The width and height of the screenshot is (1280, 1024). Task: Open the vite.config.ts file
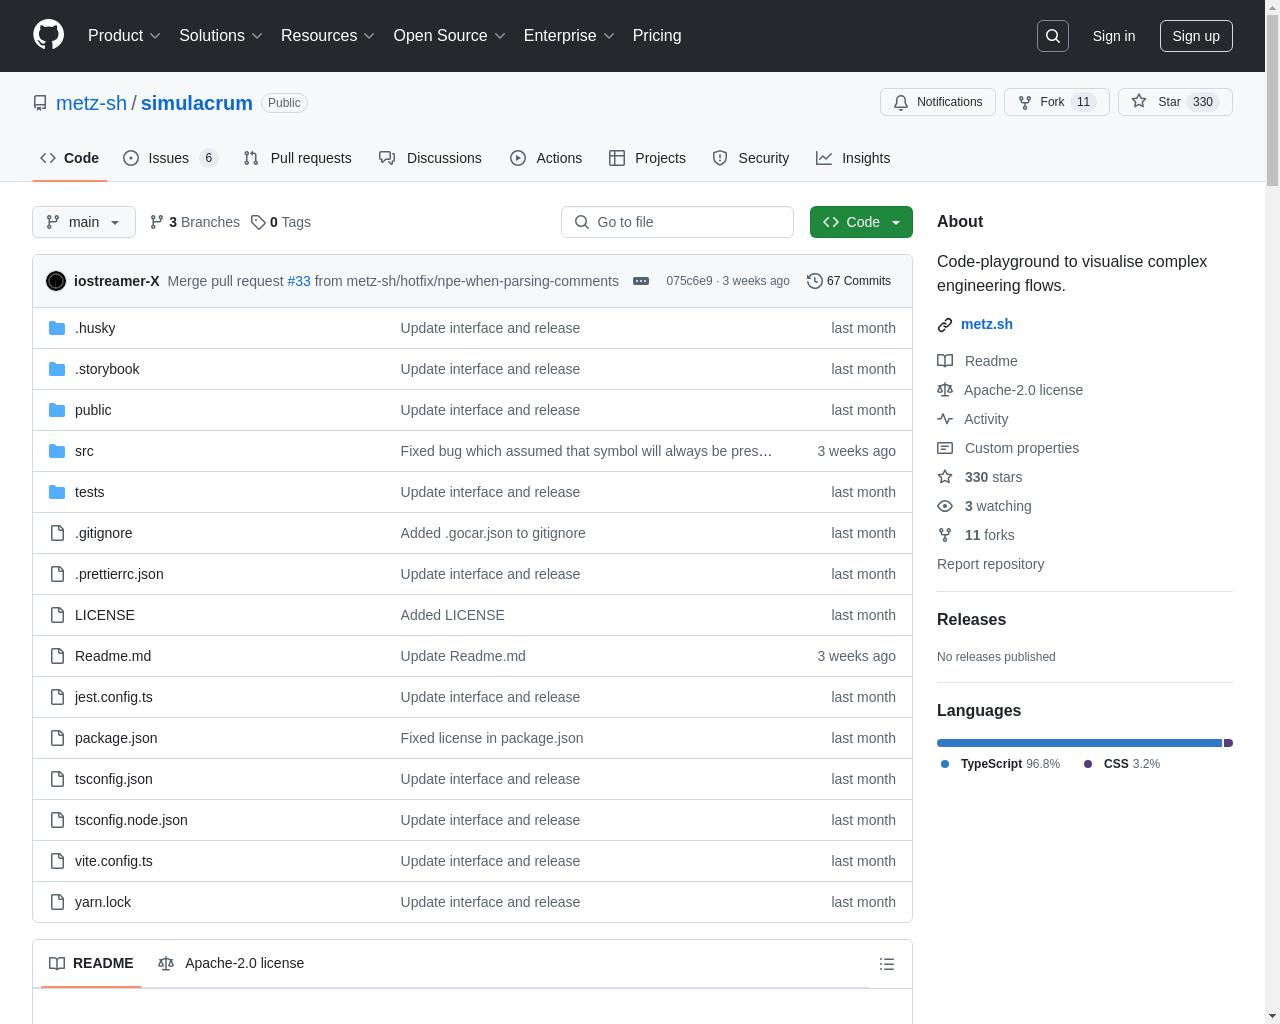click(x=114, y=861)
